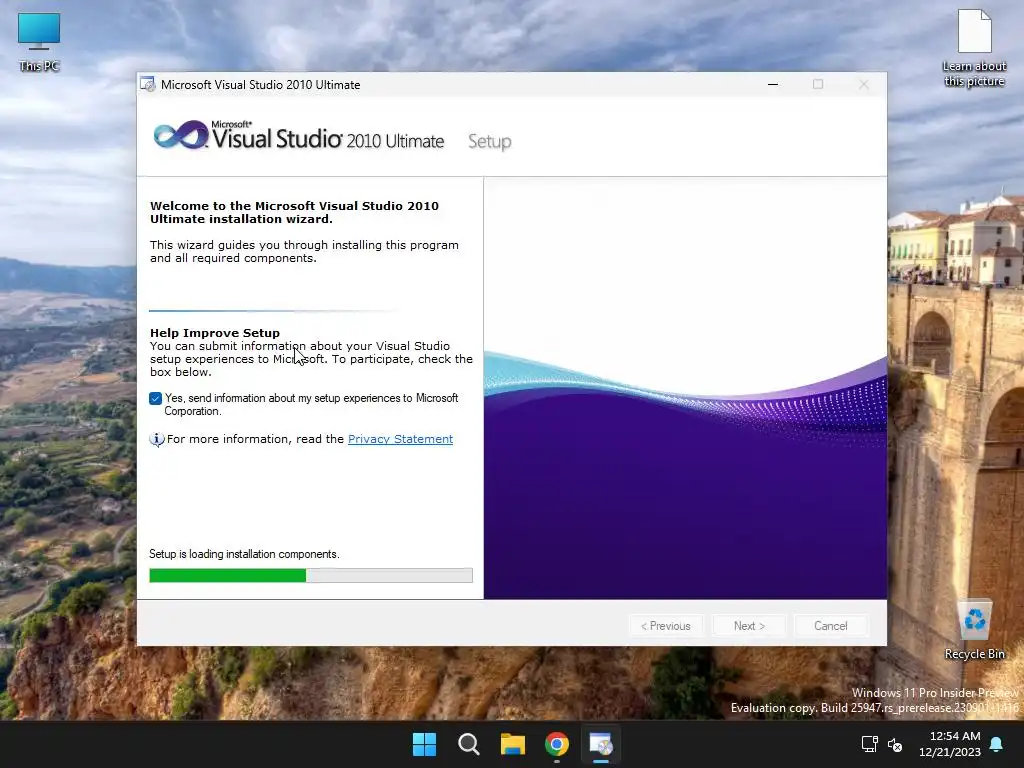1024x768 pixels.
Task: Open Learn about this picture icon
Action: (x=974, y=49)
